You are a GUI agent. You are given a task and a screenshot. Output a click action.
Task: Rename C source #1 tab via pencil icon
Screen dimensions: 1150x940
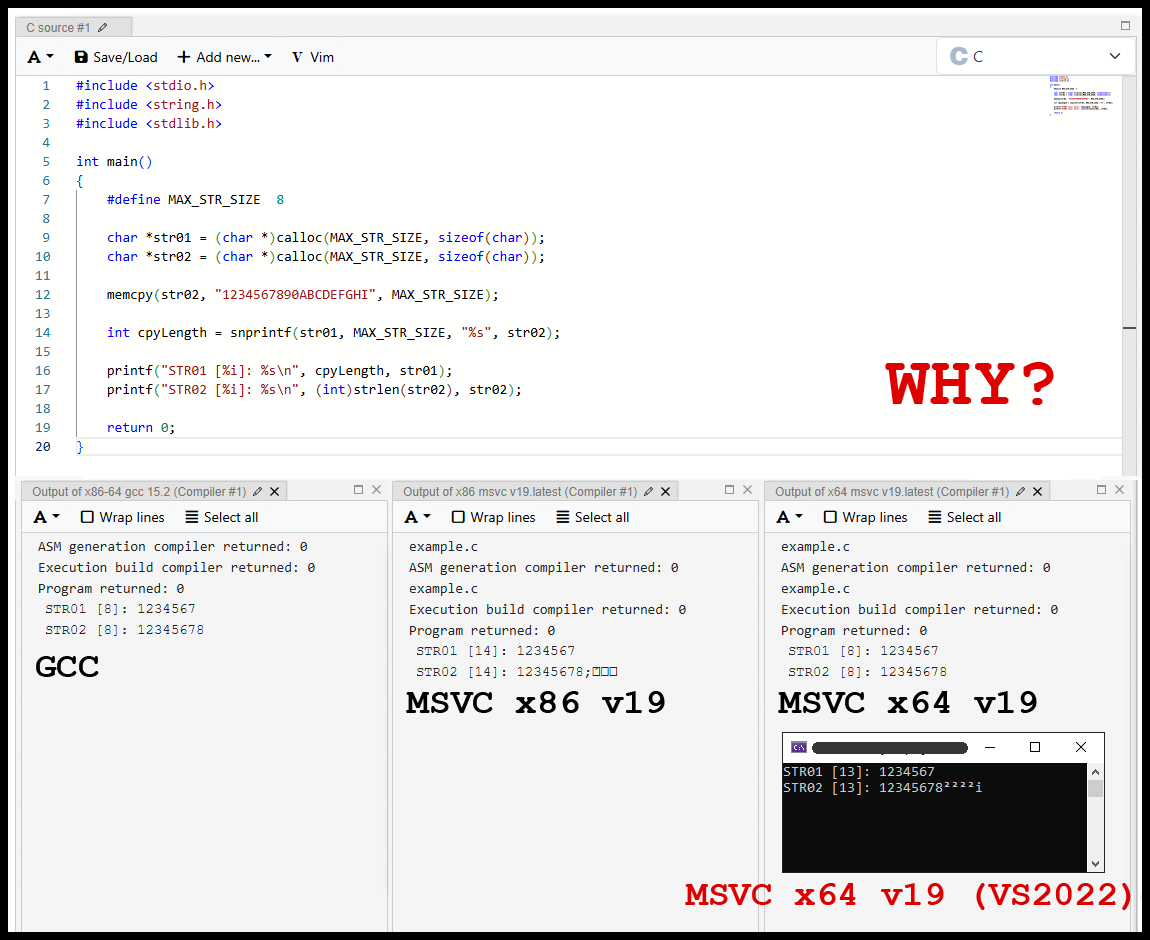click(103, 28)
